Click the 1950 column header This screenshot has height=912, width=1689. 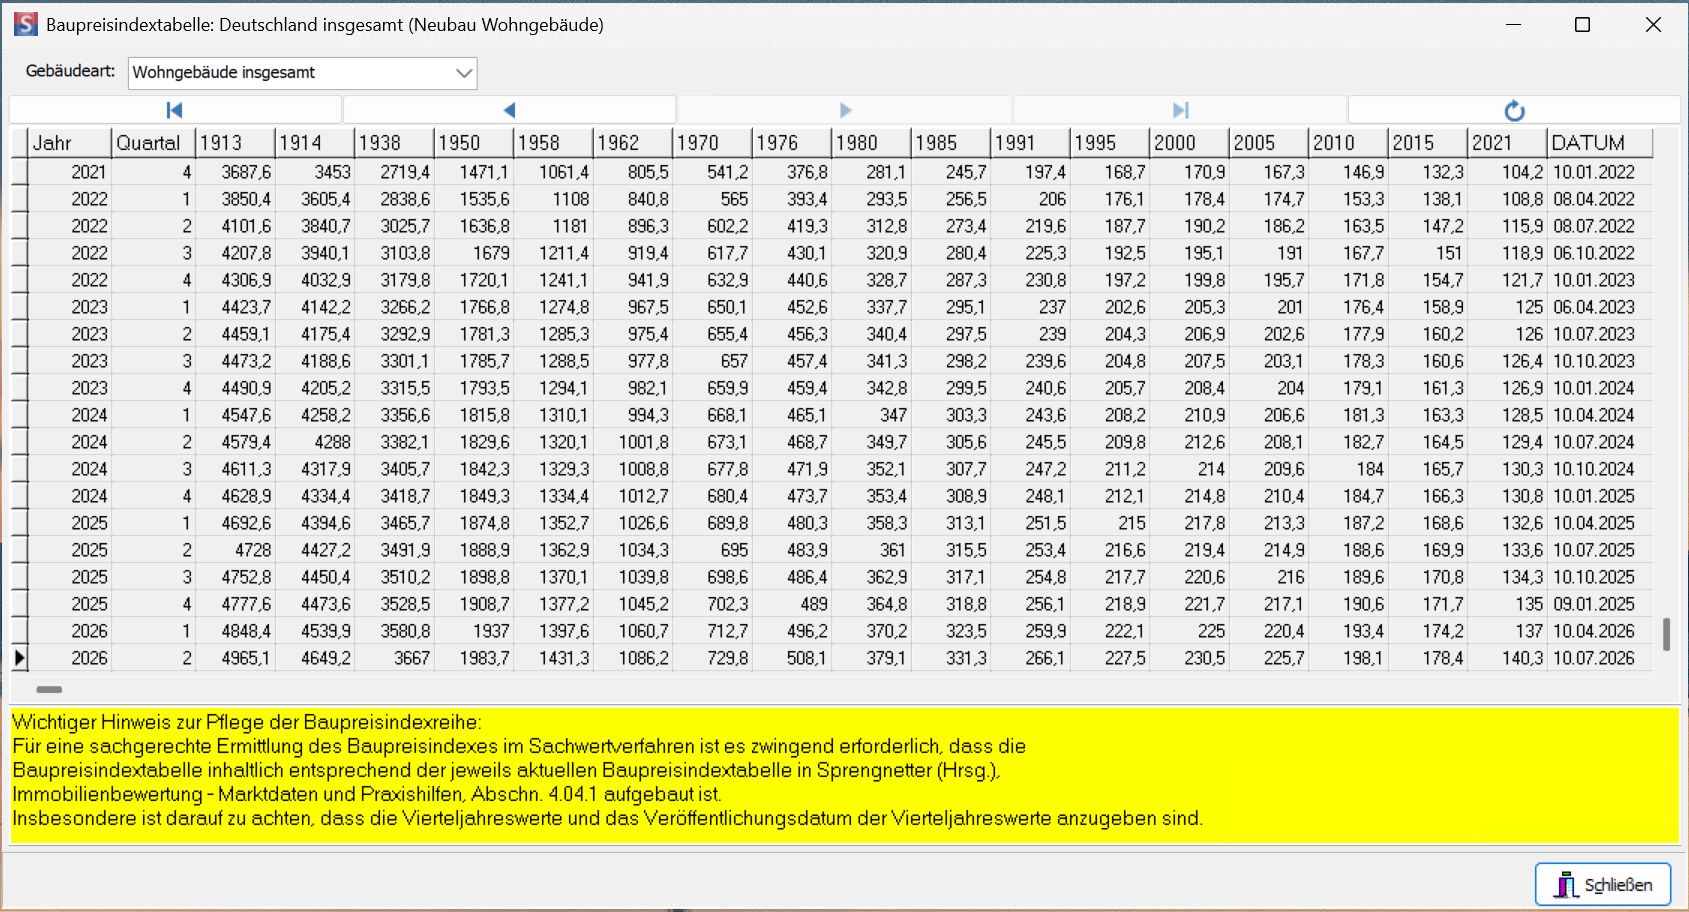point(474,143)
